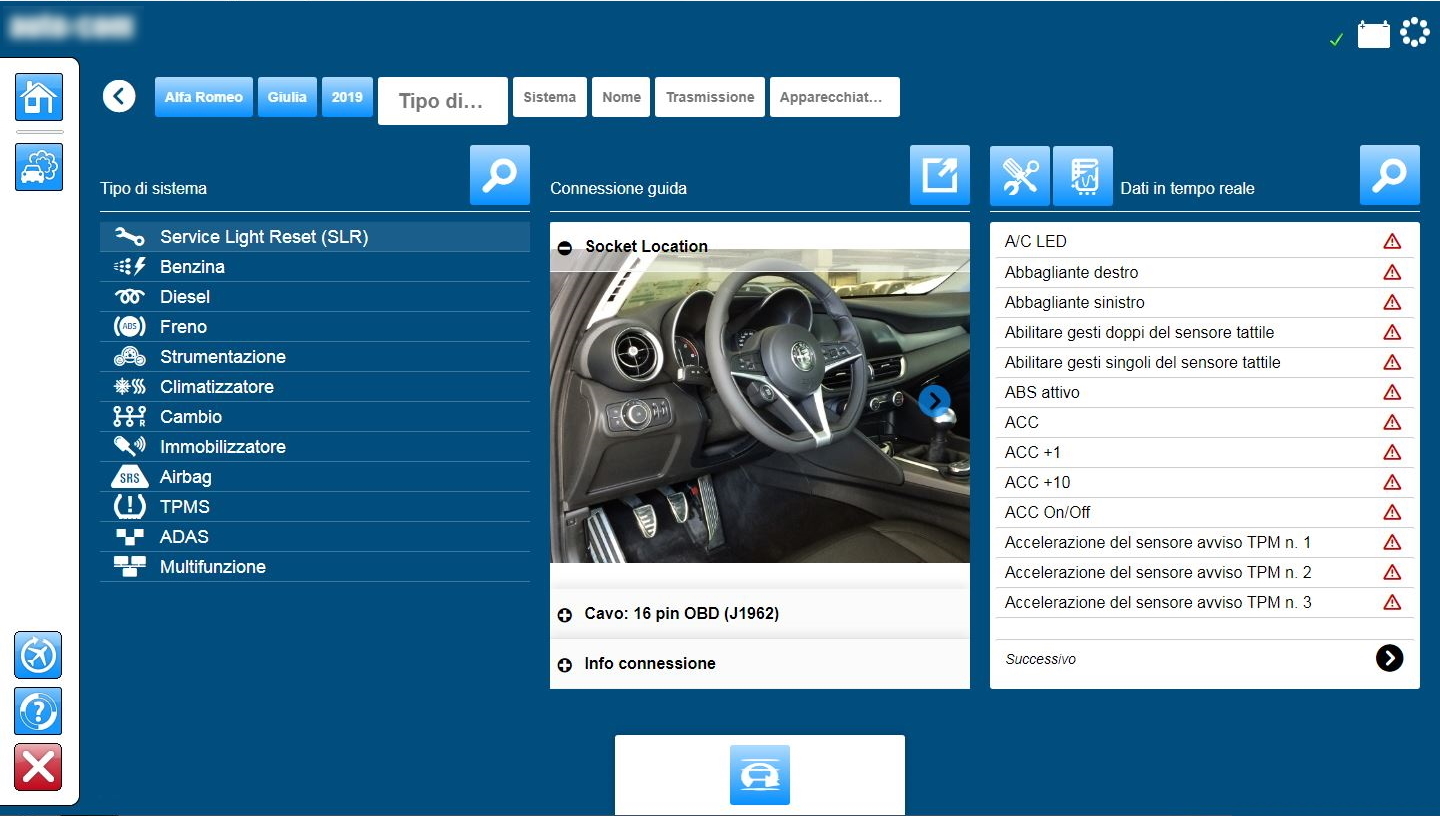Click warning triangle next to A/C LED

point(1392,241)
